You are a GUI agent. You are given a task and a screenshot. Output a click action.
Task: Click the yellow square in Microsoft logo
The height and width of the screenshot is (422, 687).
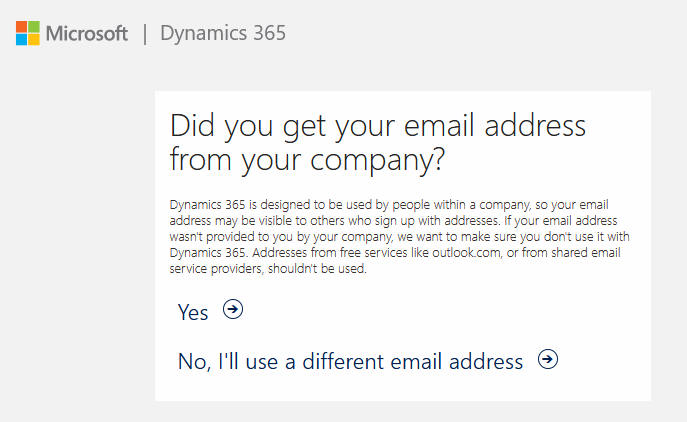click(x=34, y=39)
